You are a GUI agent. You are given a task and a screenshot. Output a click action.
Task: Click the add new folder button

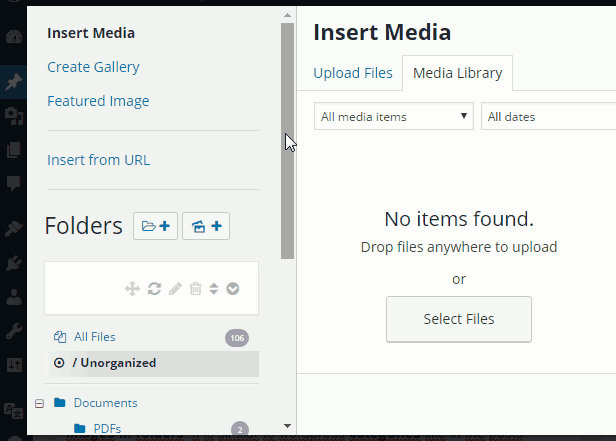point(155,226)
